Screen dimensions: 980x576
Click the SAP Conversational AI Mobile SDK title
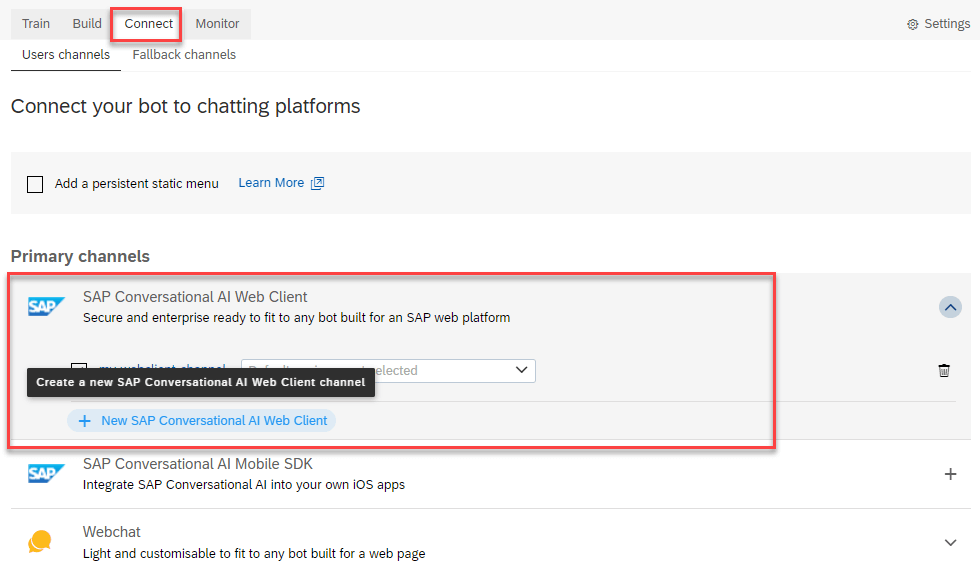pyautogui.click(x=198, y=464)
